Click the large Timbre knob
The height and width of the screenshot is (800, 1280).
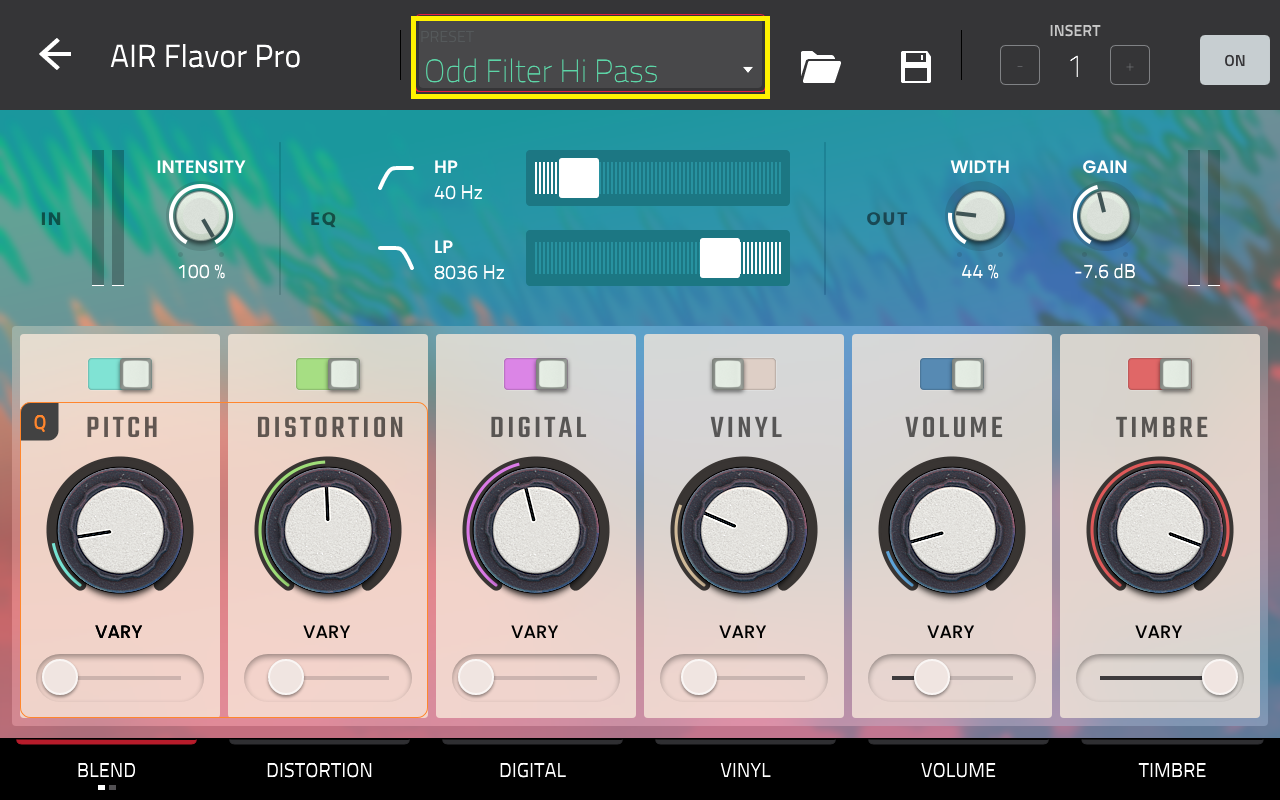point(1160,530)
